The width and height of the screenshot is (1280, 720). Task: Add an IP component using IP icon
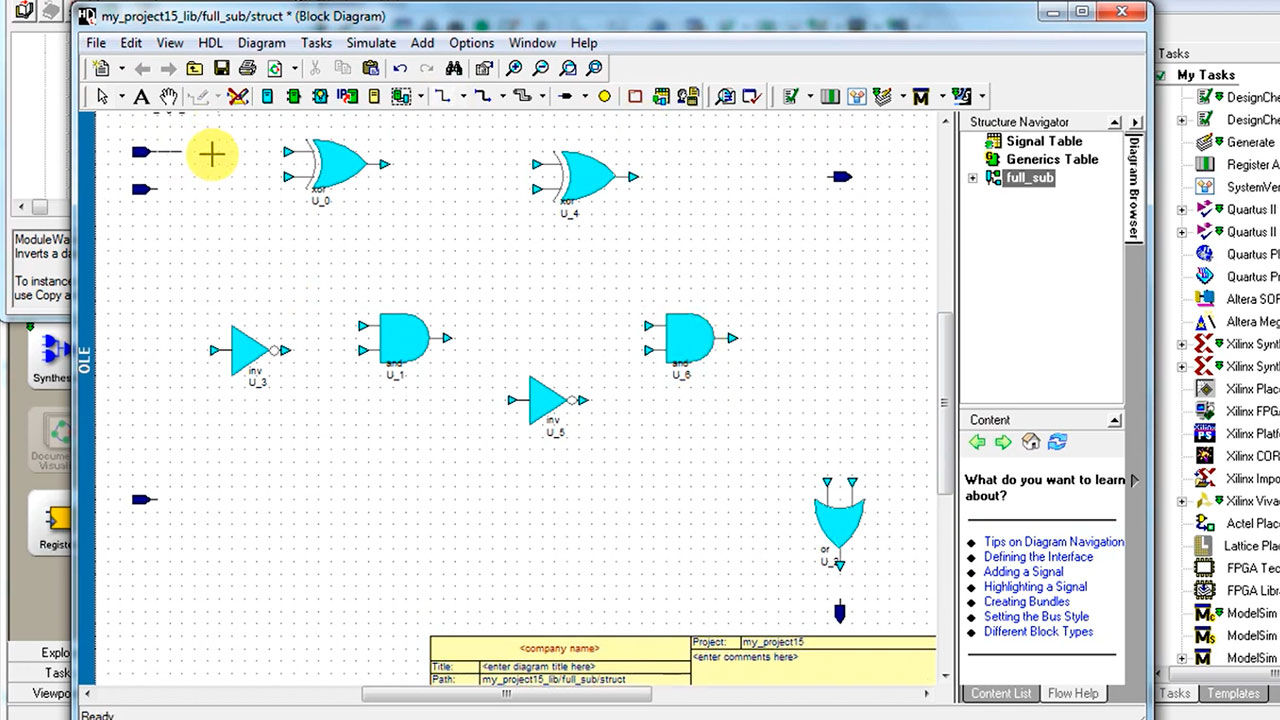tap(347, 97)
